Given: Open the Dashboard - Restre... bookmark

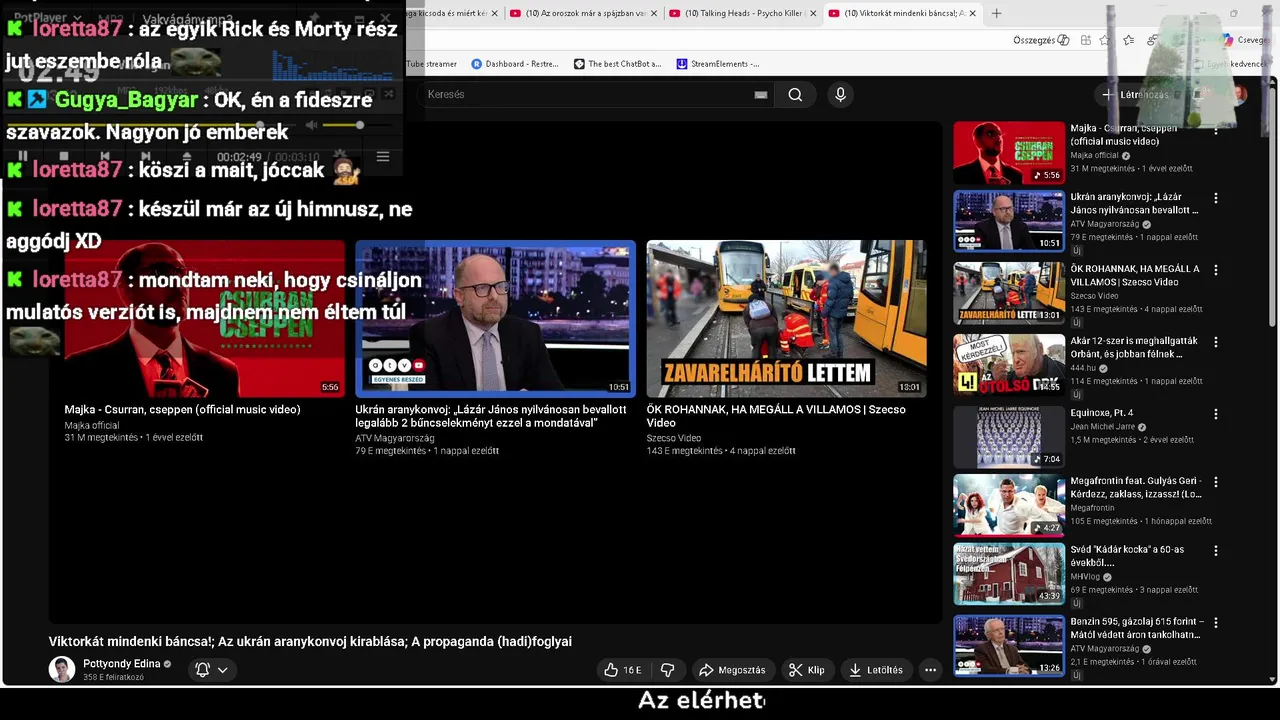Looking at the screenshot, I should click(515, 64).
